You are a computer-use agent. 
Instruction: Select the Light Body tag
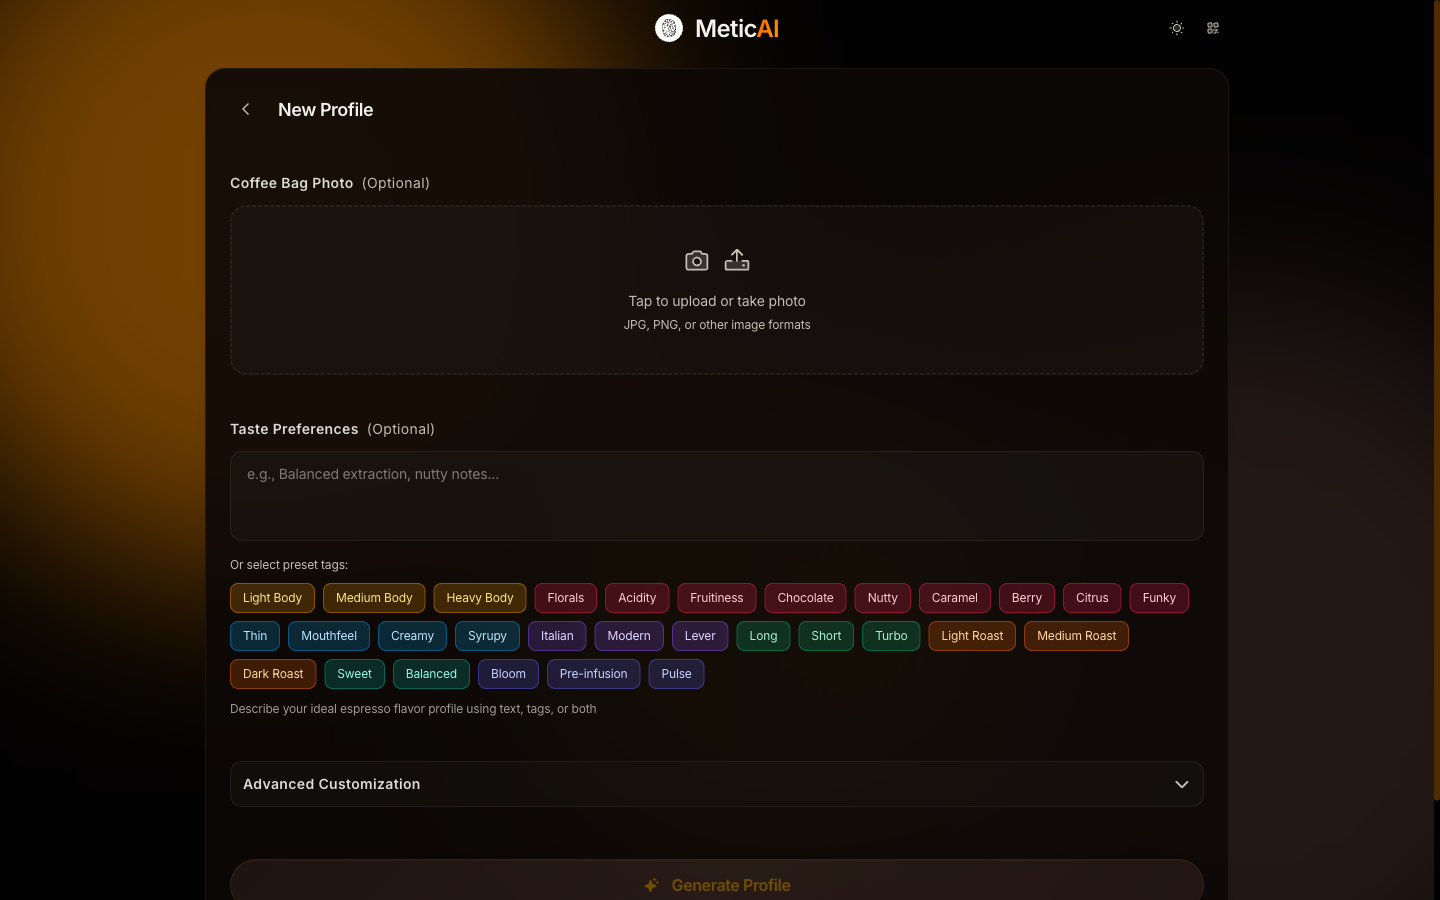click(x=272, y=598)
